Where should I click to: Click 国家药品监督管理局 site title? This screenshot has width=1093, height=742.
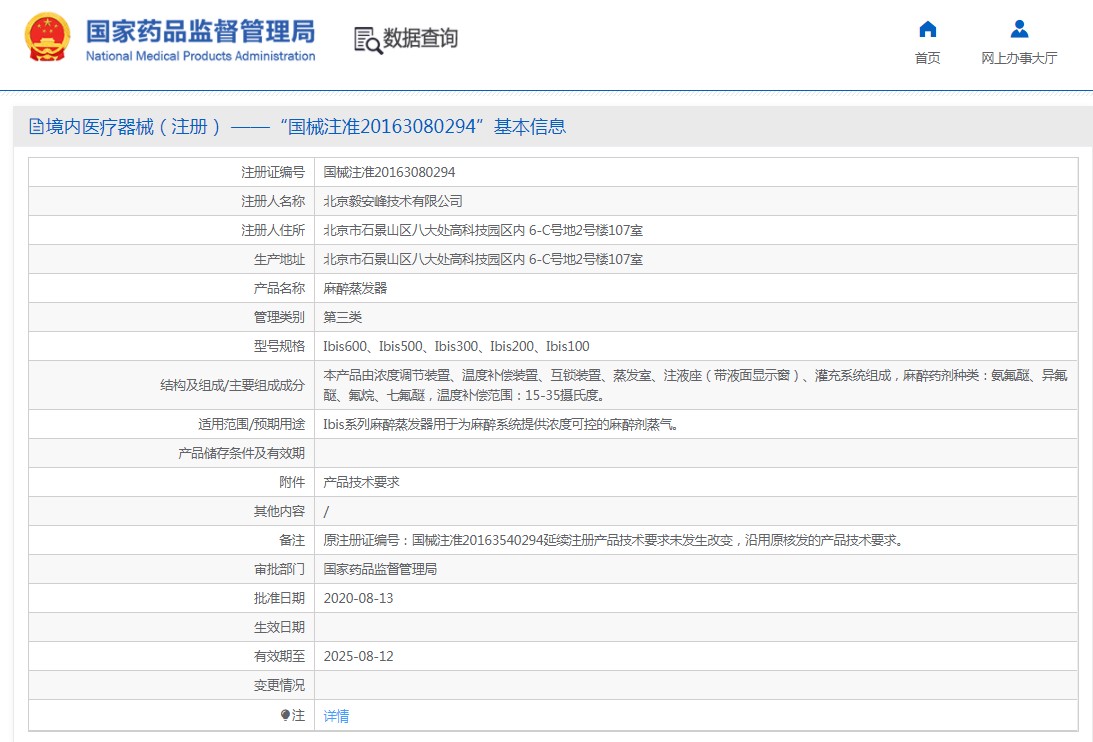[200, 31]
